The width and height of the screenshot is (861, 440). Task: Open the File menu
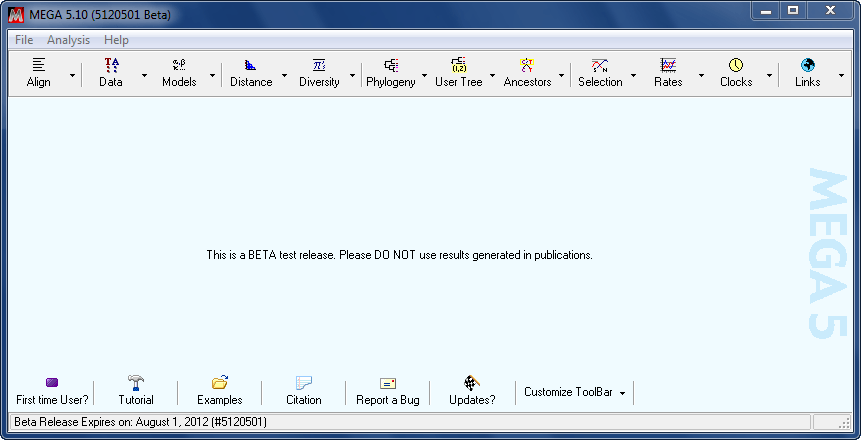(24, 40)
